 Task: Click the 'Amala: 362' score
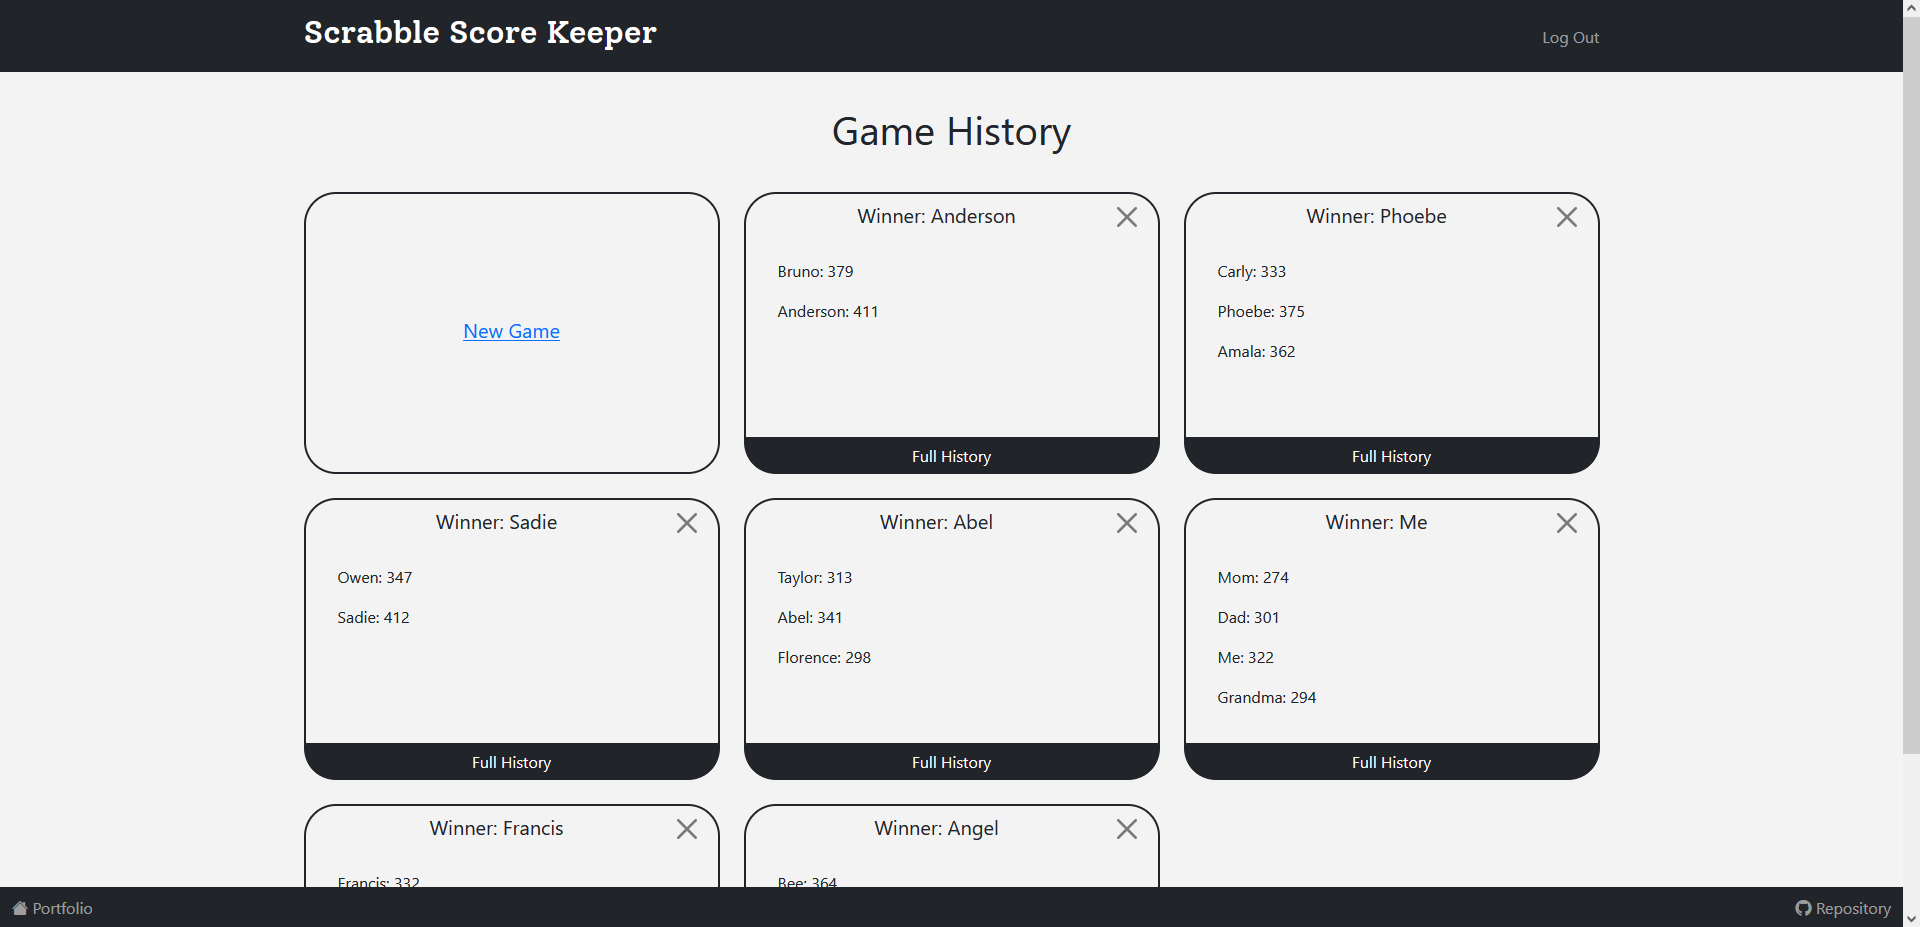(1256, 351)
